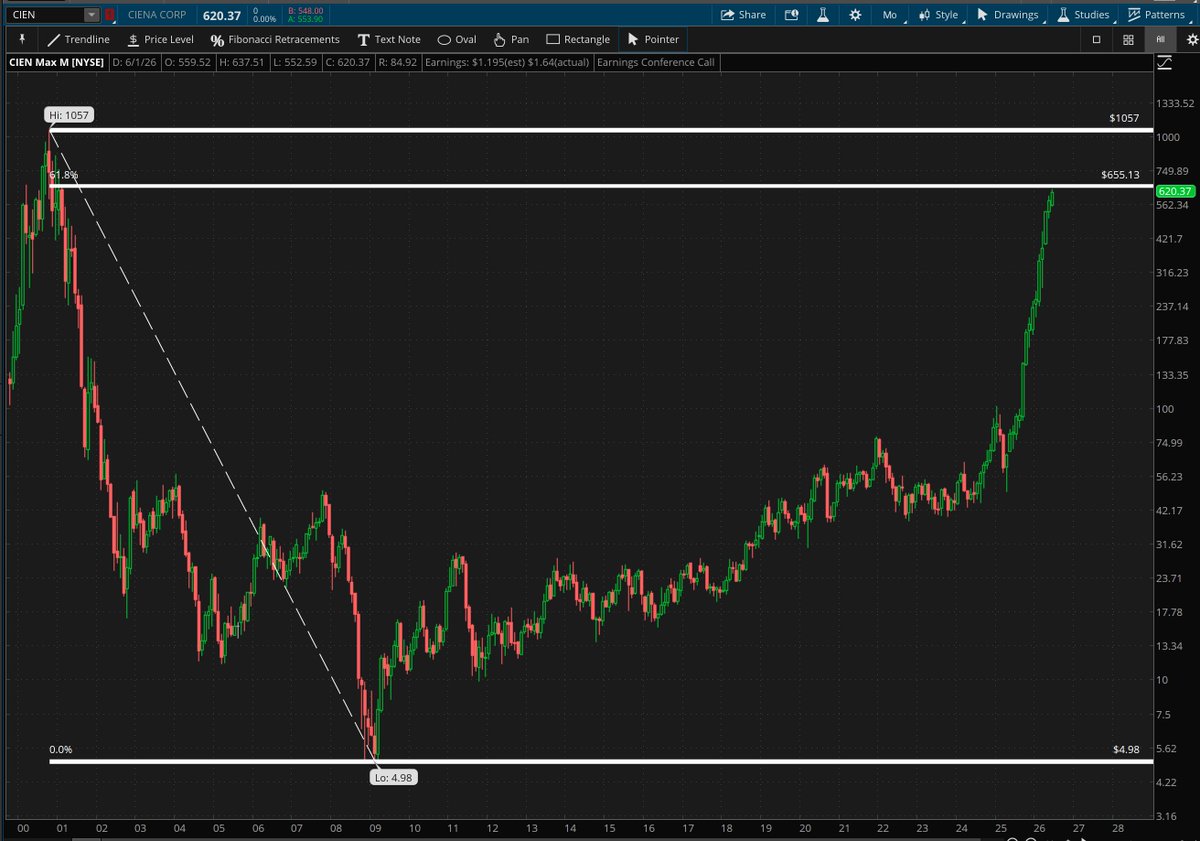This screenshot has width=1200, height=841.
Task: Pick the Oval drawing tool
Action: (457, 39)
